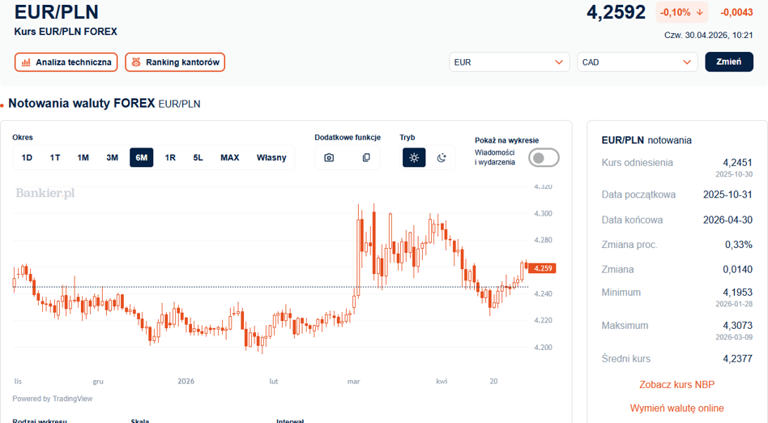The image size is (768, 423).
Task: Click the red down arrow beside -0,10%
Action: point(699,13)
